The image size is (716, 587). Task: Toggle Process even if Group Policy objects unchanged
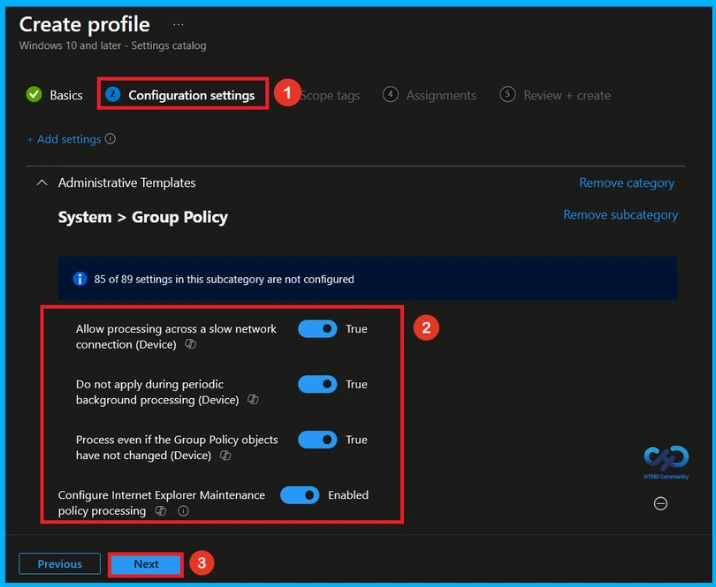317,439
